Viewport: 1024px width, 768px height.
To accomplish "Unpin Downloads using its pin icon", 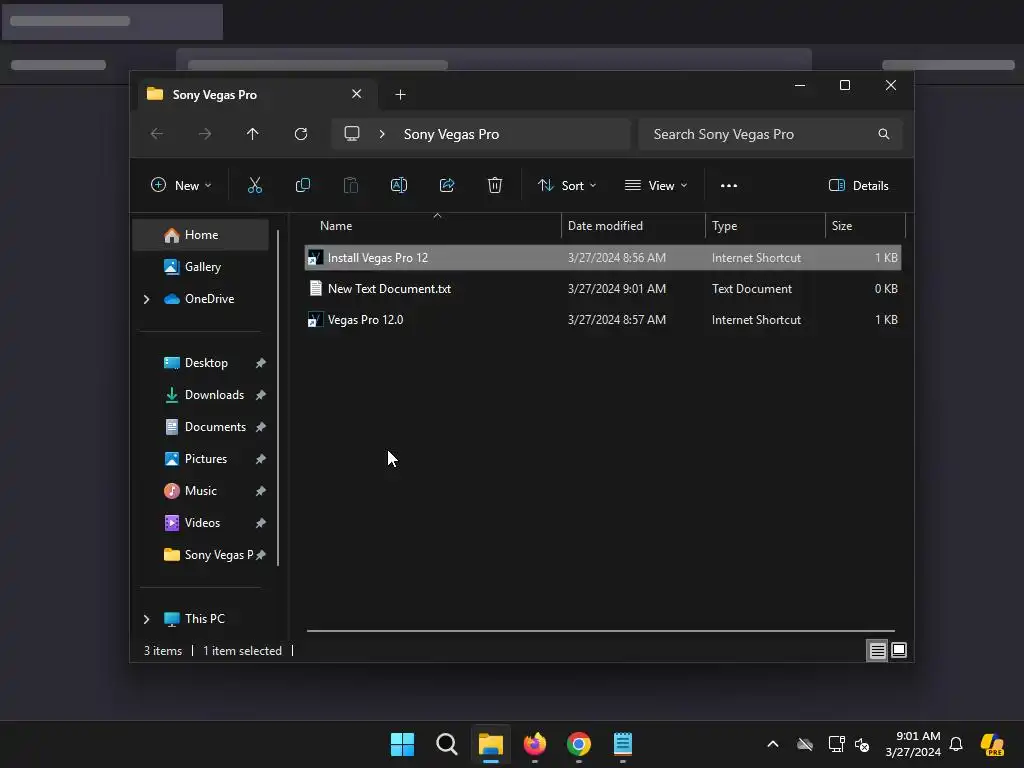I will [261, 395].
